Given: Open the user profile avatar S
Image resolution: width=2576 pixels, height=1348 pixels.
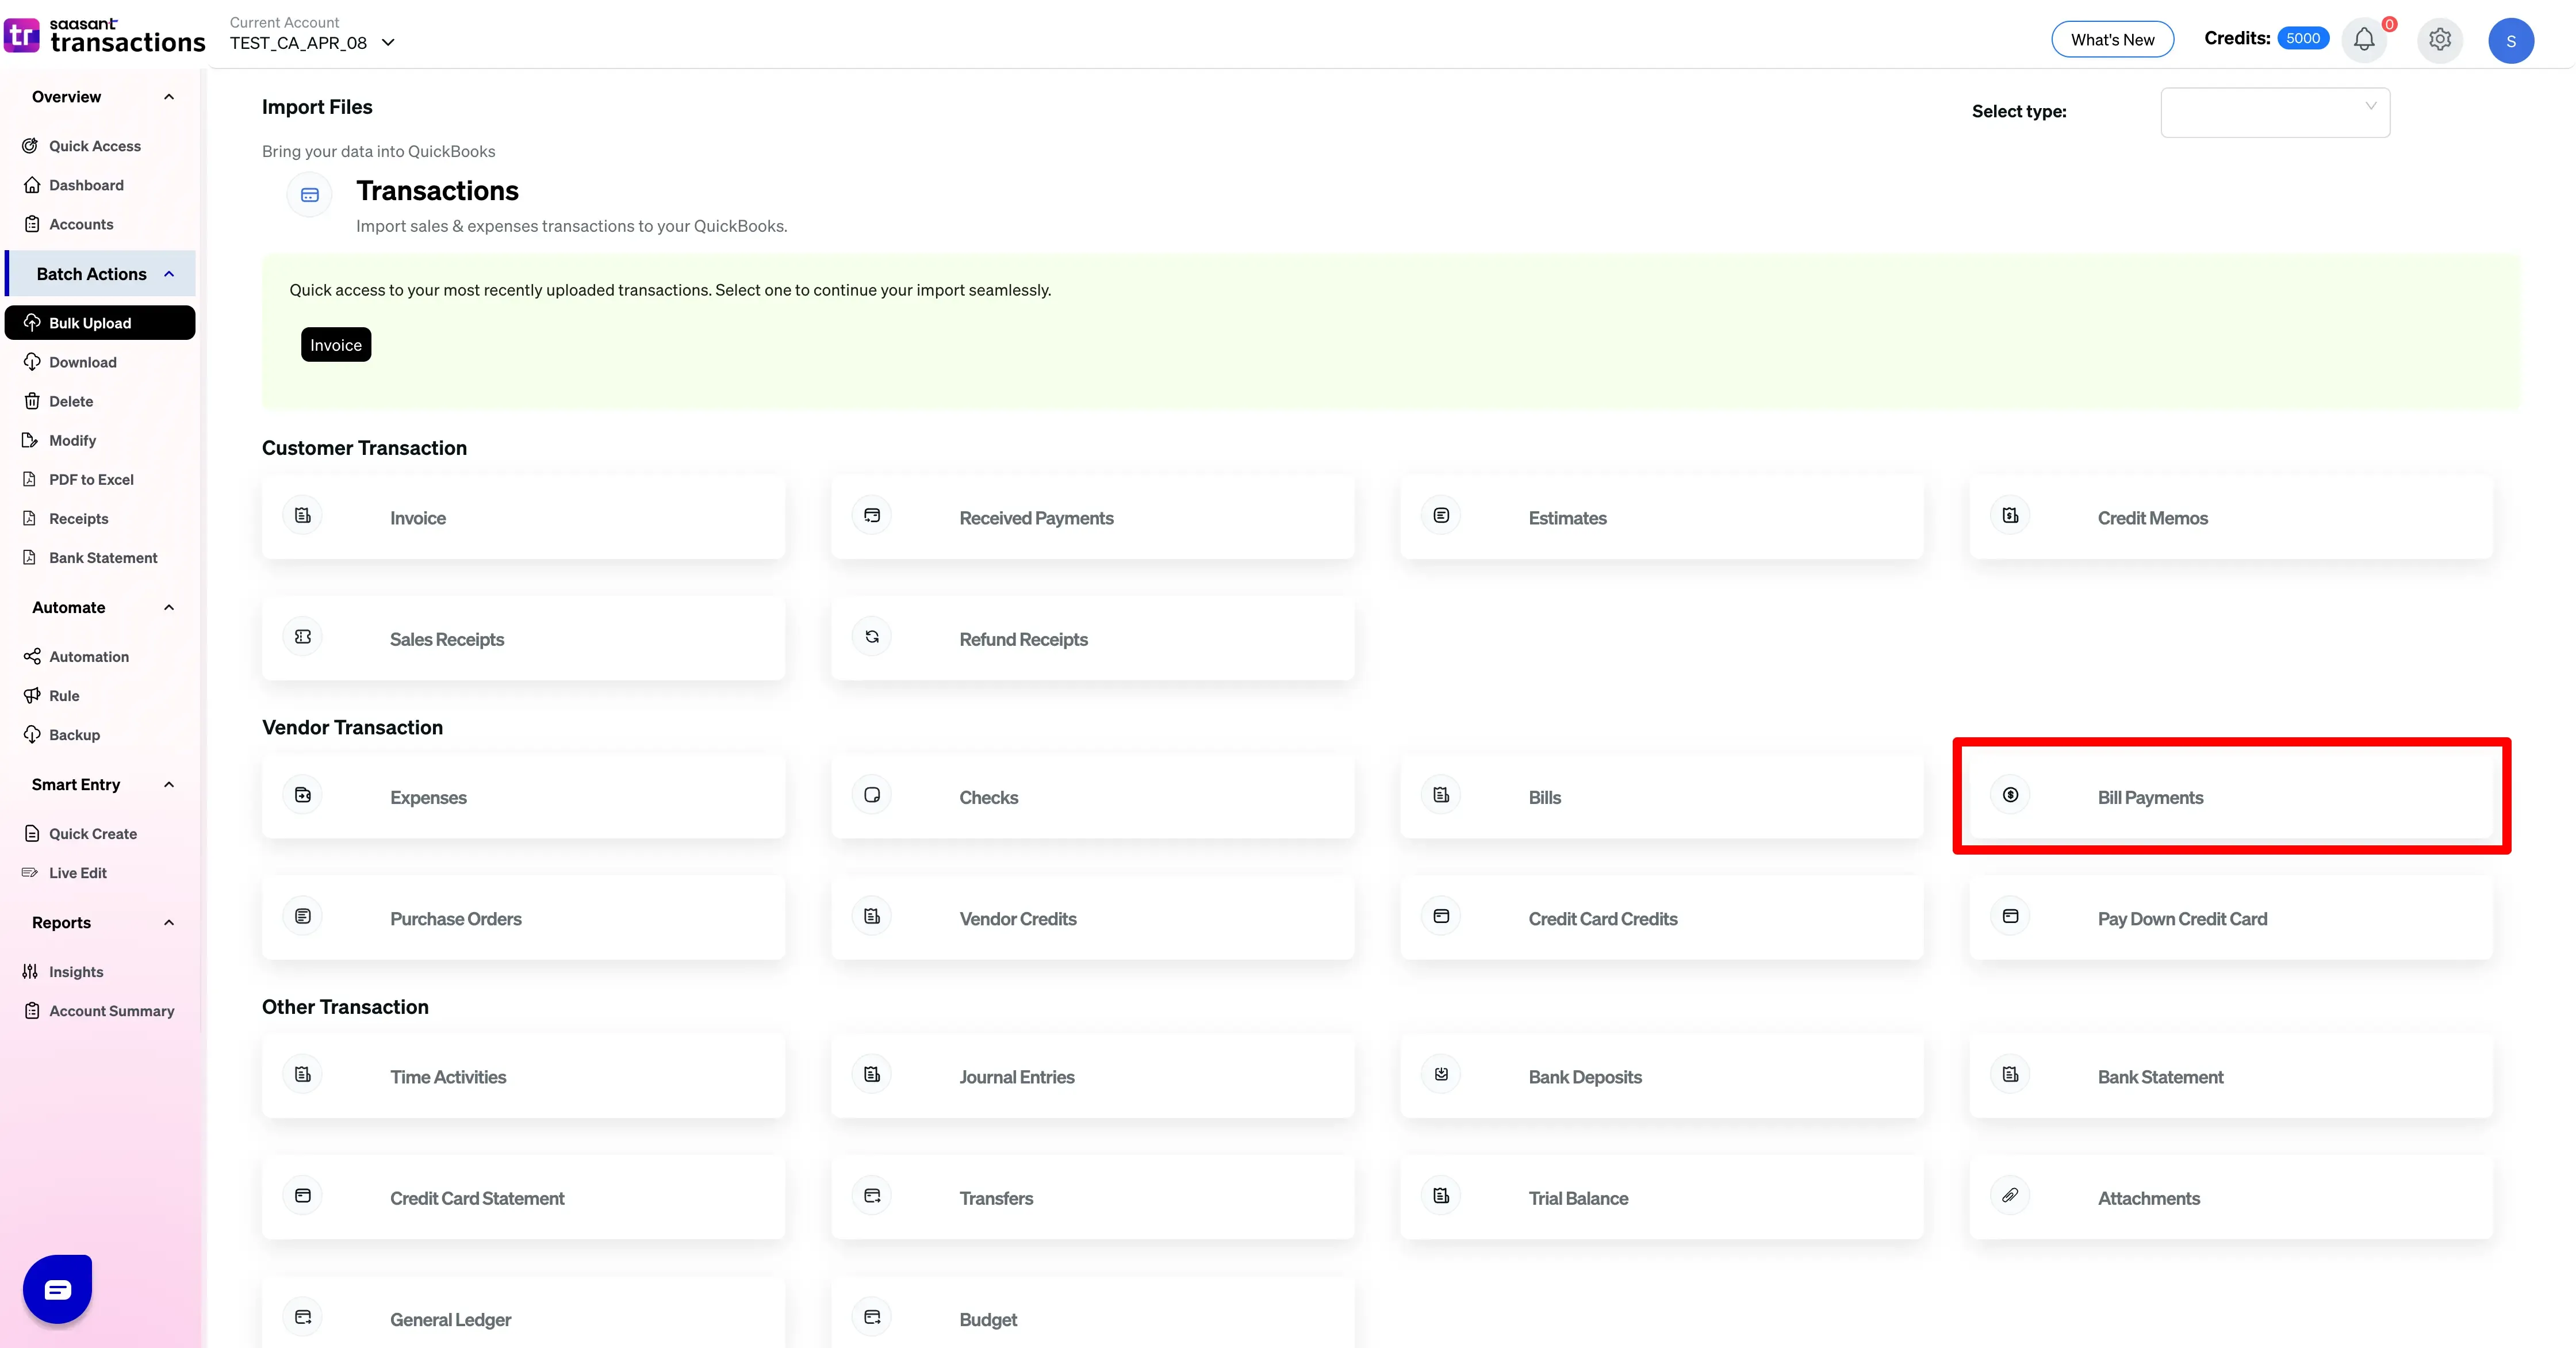Looking at the screenshot, I should 2511,41.
